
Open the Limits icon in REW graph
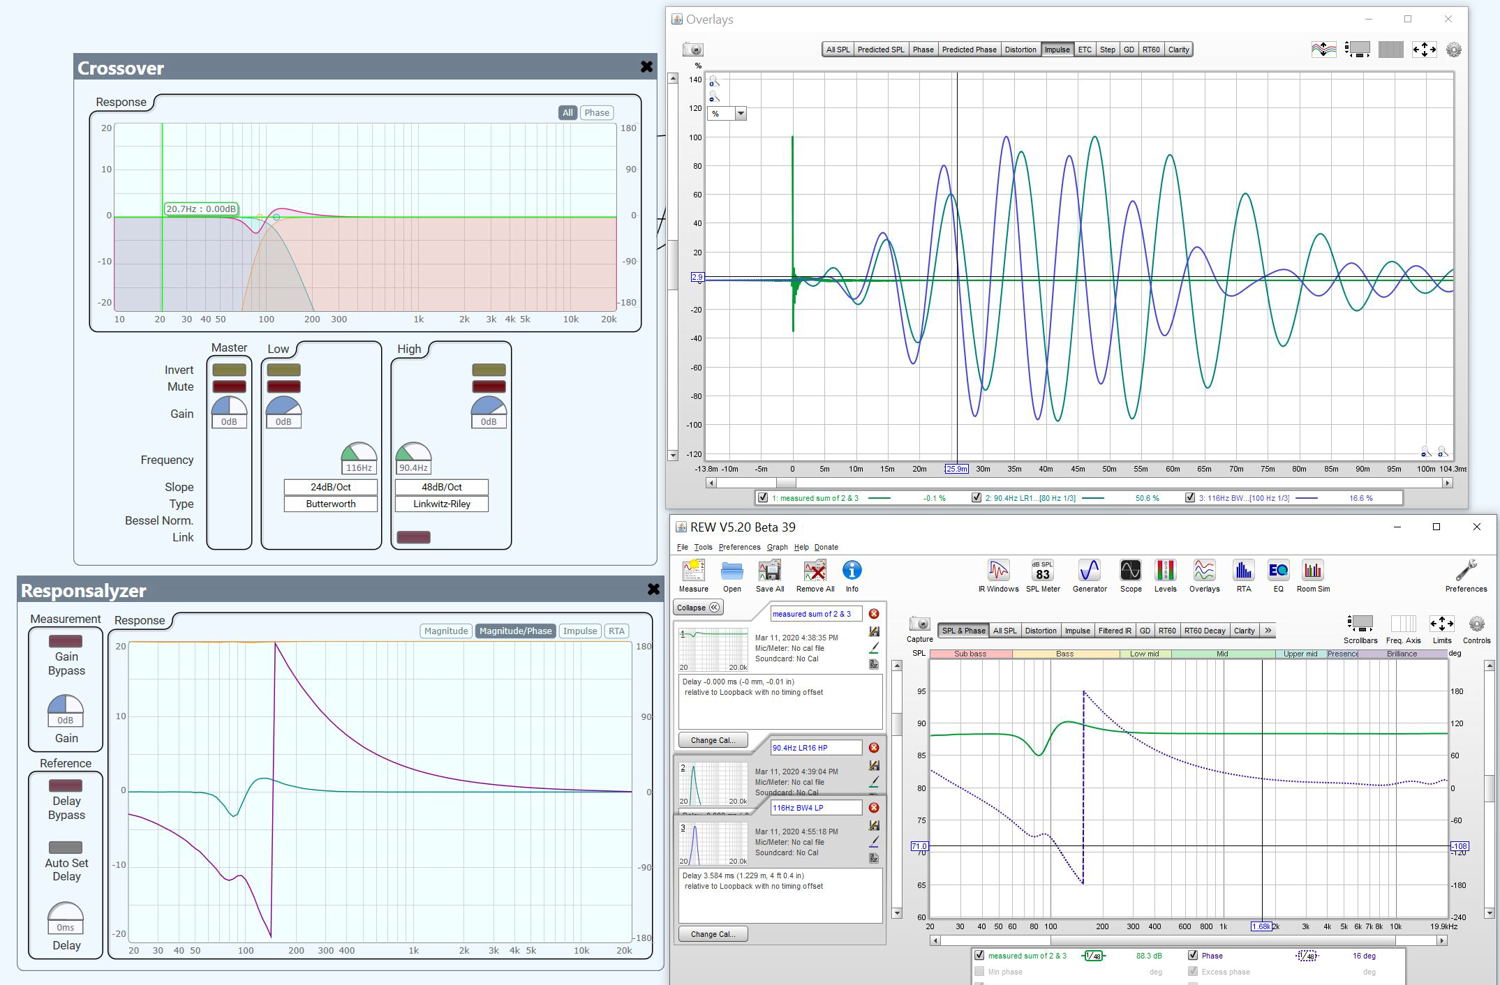(1441, 624)
